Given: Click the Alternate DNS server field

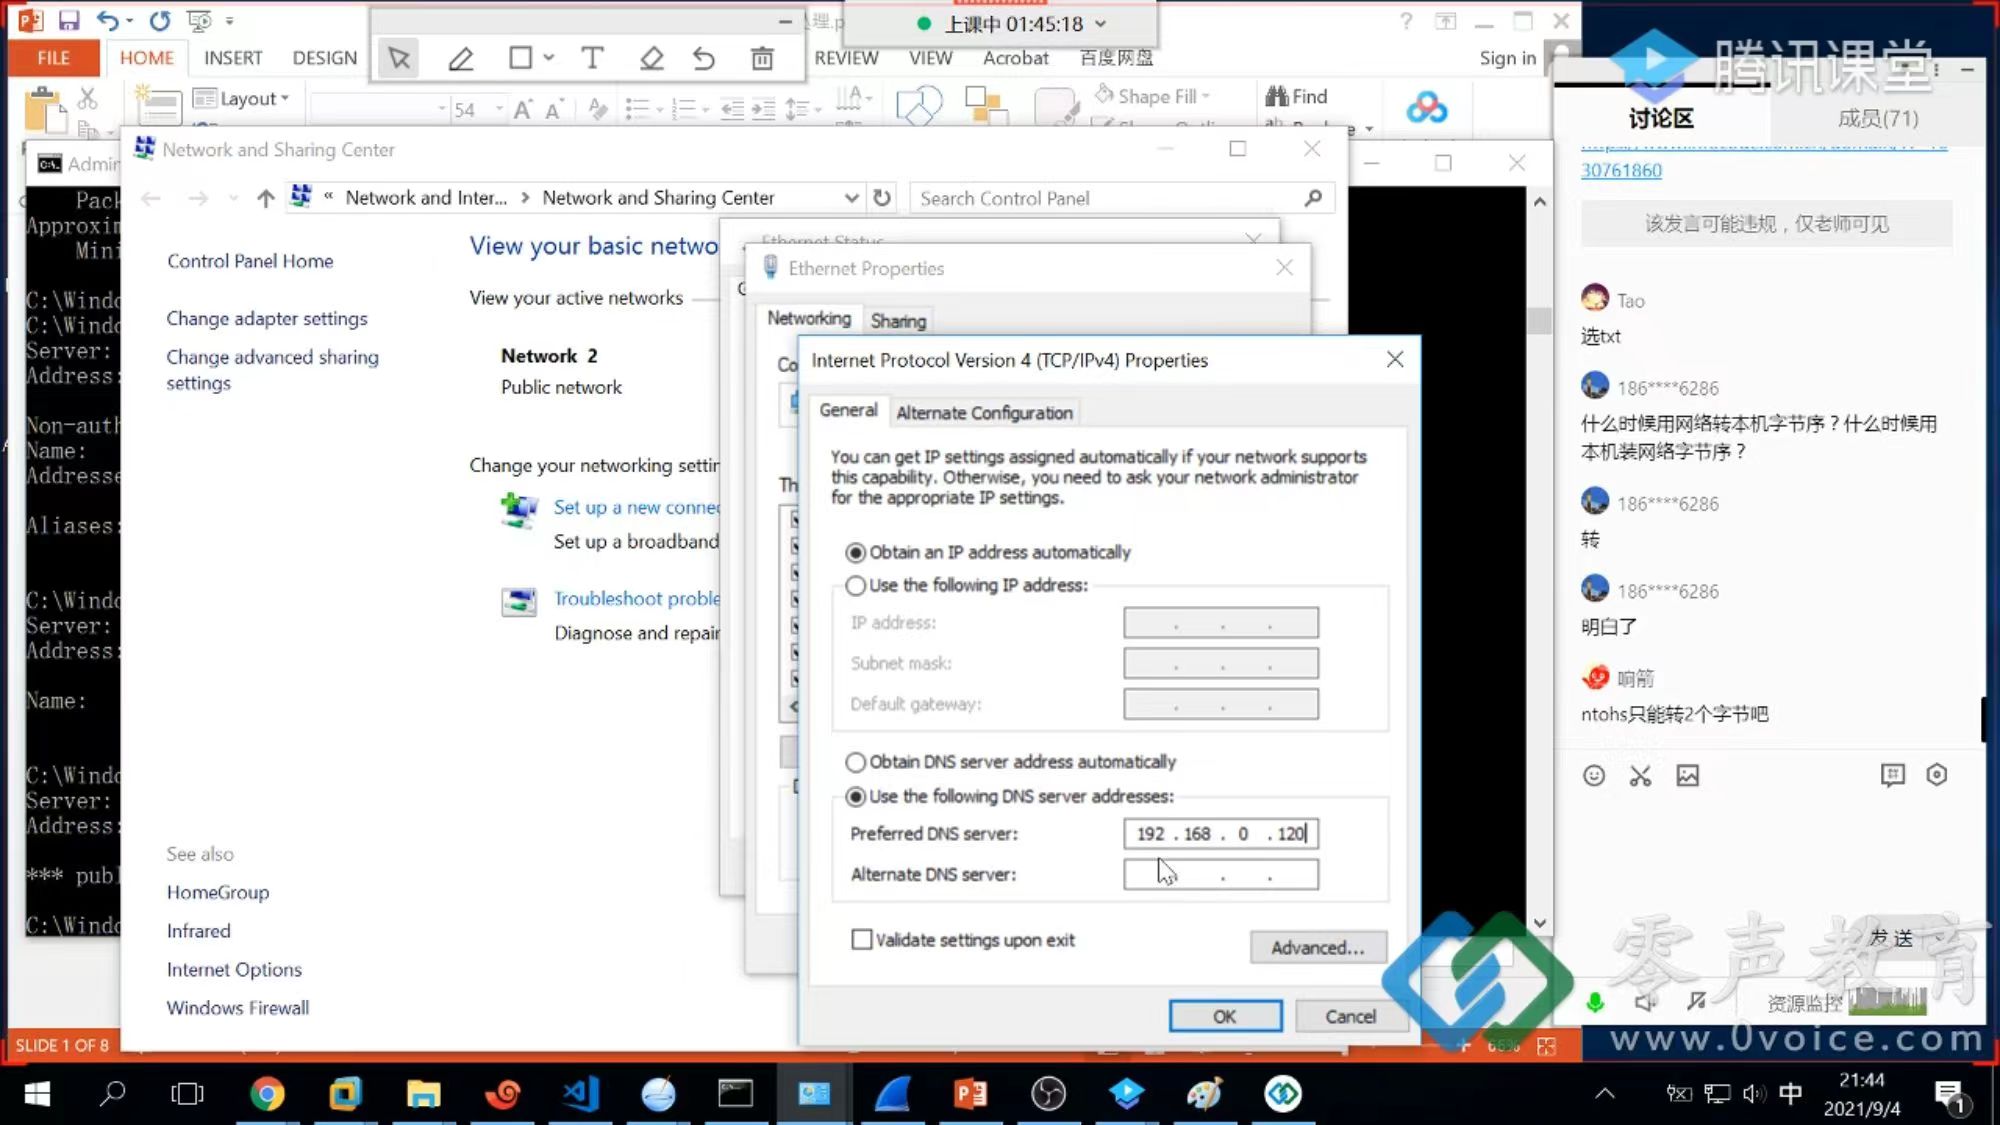Looking at the screenshot, I should click(1220, 874).
